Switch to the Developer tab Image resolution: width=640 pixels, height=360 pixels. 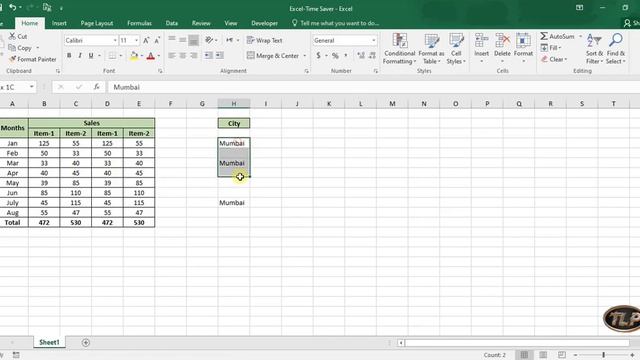pyautogui.click(x=264, y=23)
